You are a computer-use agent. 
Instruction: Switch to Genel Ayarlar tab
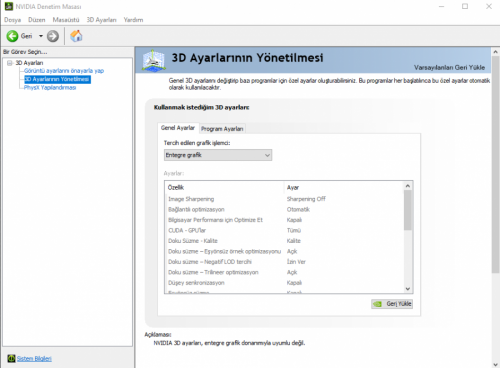pos(178,128)
